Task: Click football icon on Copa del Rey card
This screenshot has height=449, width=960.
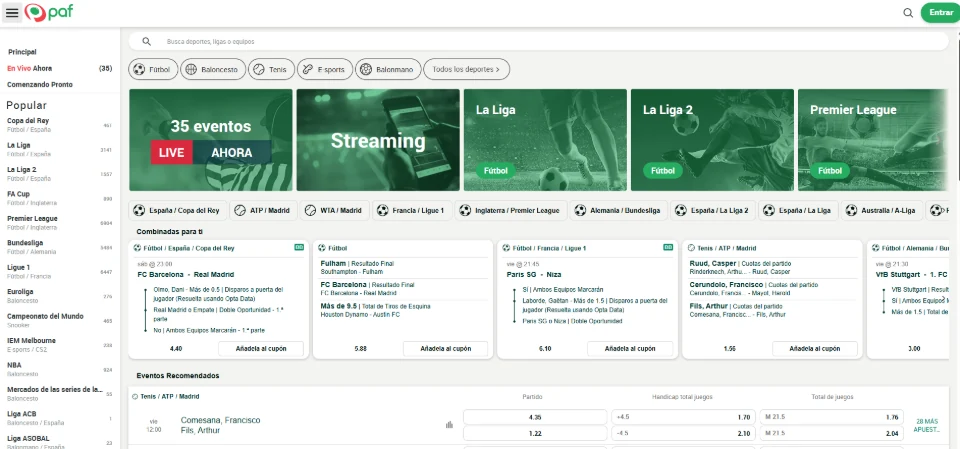Action: (138, 248)
